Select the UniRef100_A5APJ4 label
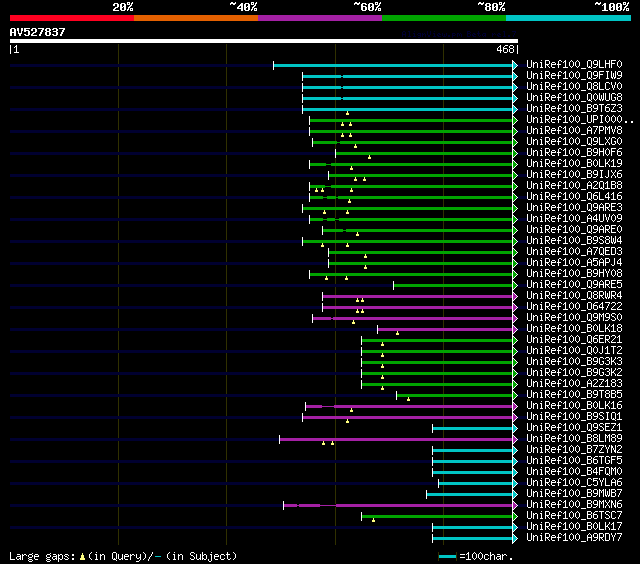The image size is (640, 564). 574,263
